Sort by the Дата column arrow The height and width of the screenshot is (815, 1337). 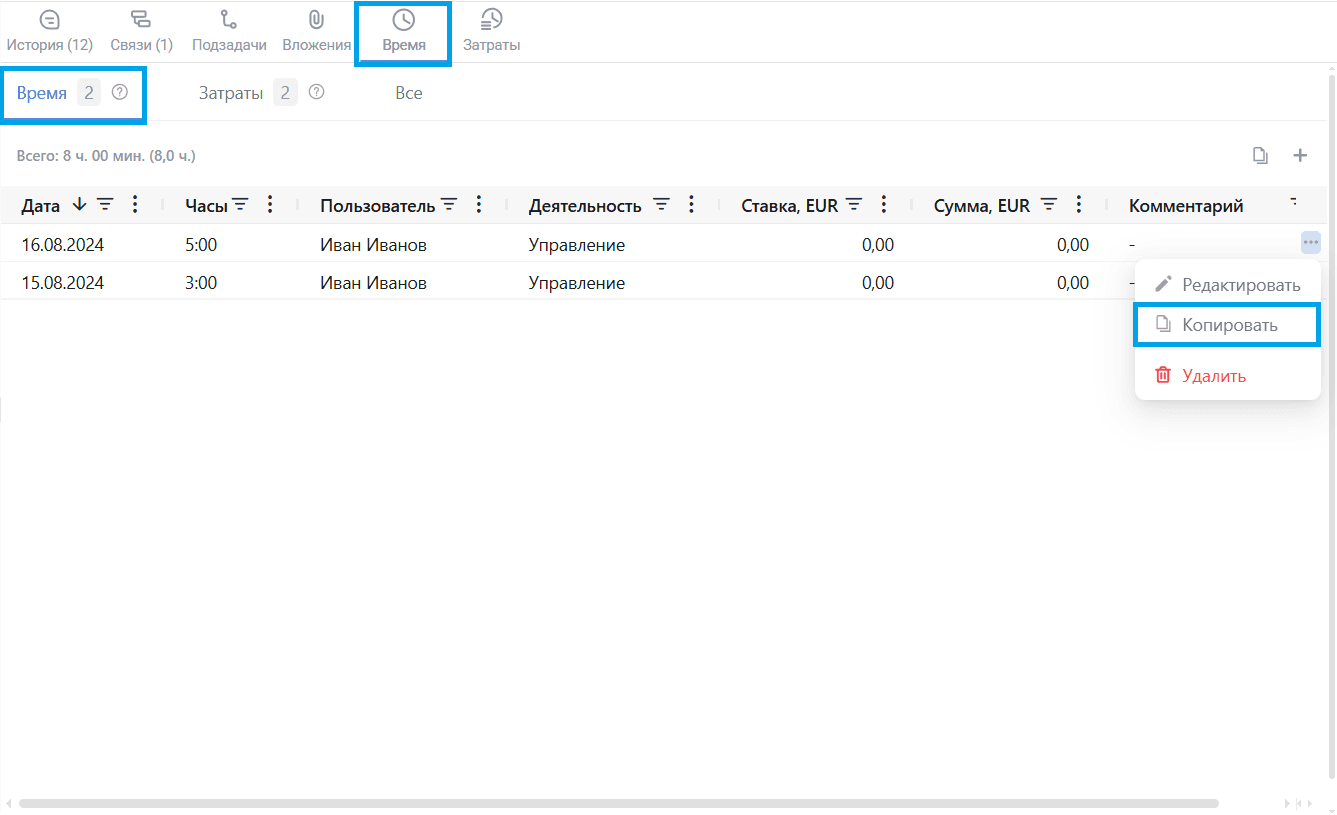click(80, 205)
